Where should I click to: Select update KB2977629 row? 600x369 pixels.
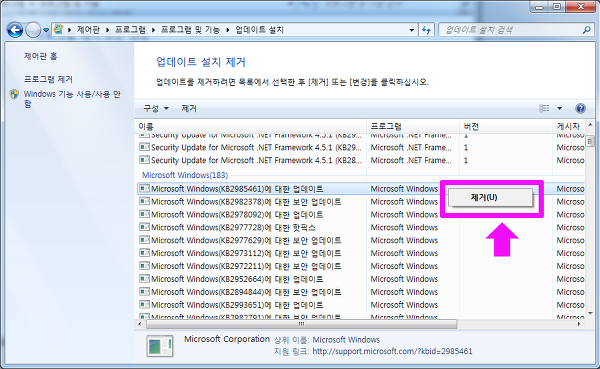click(361, 240)
